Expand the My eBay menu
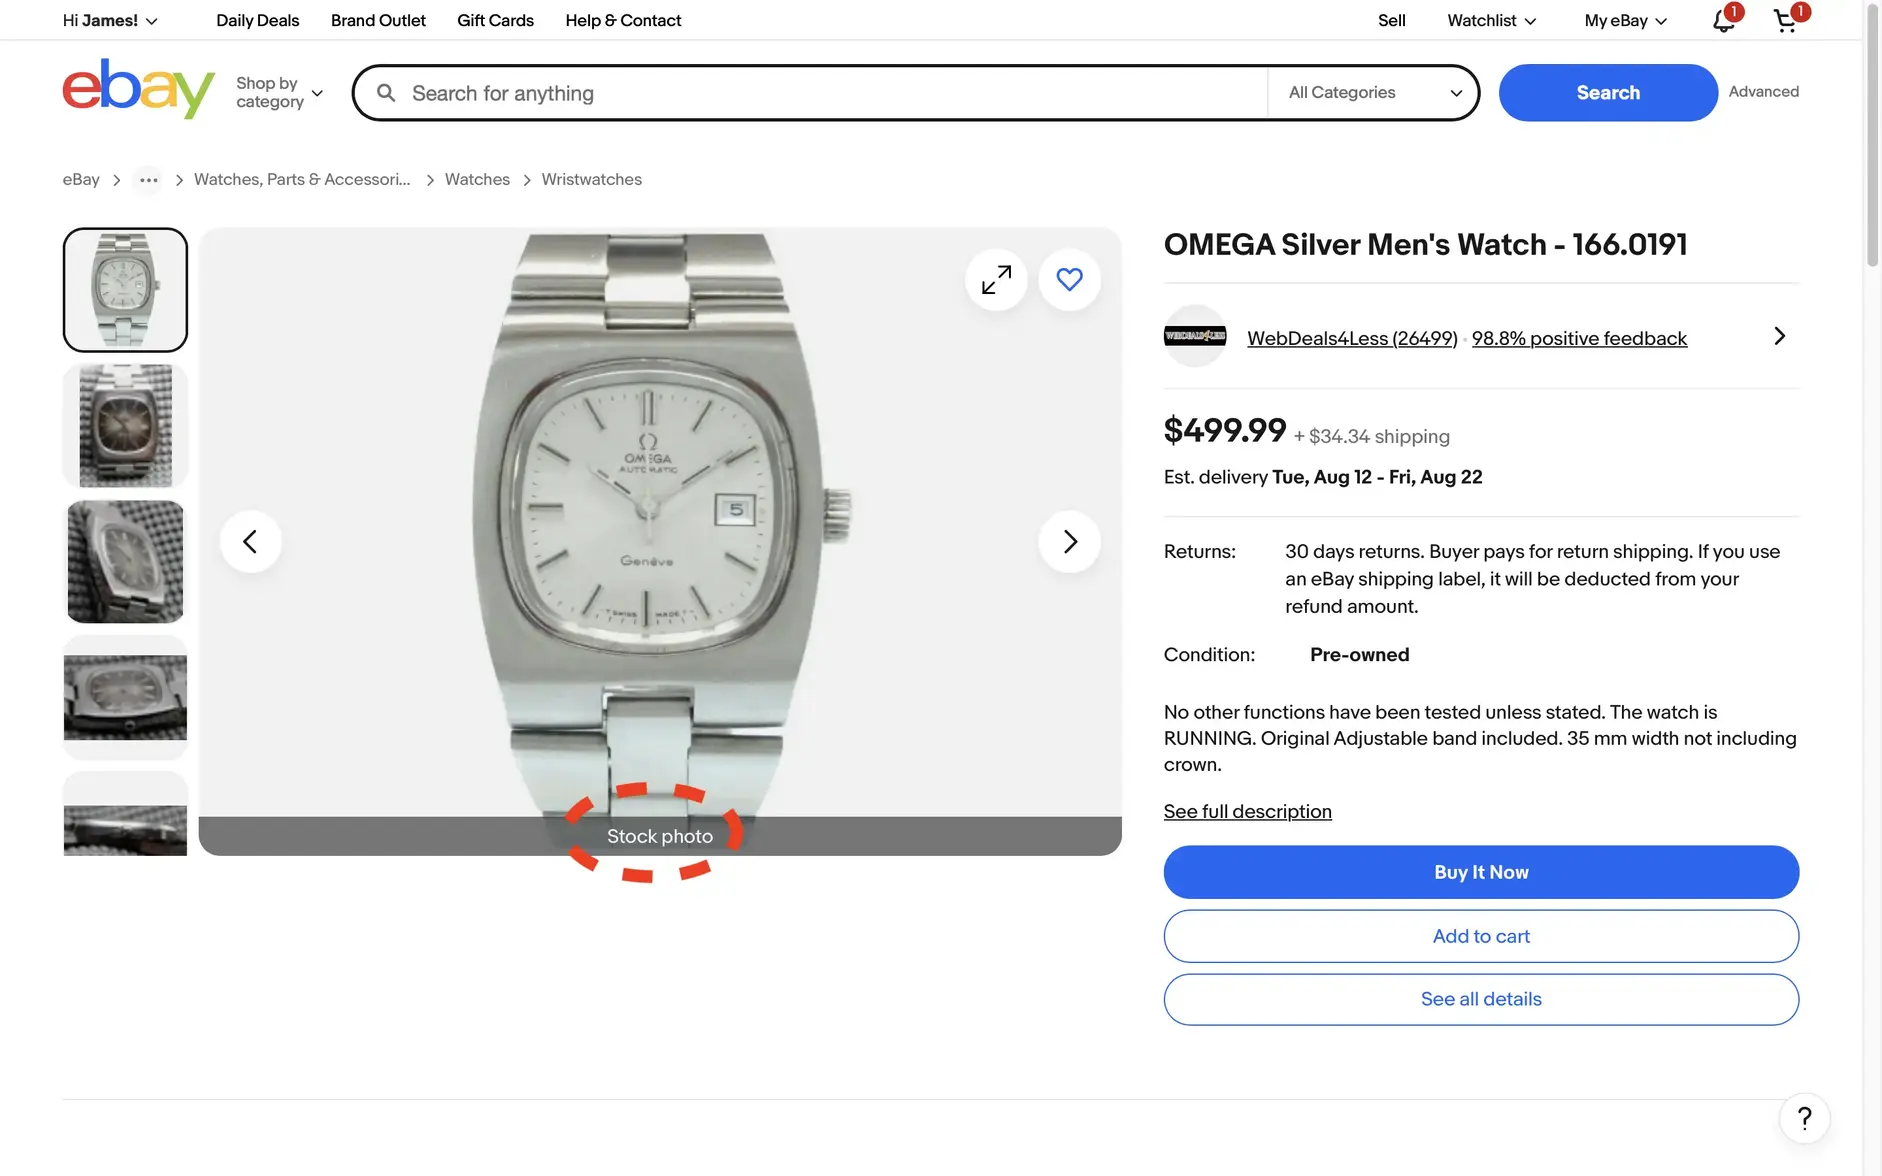This screenshot has width=1882, height=1176. coord(1623,20)
